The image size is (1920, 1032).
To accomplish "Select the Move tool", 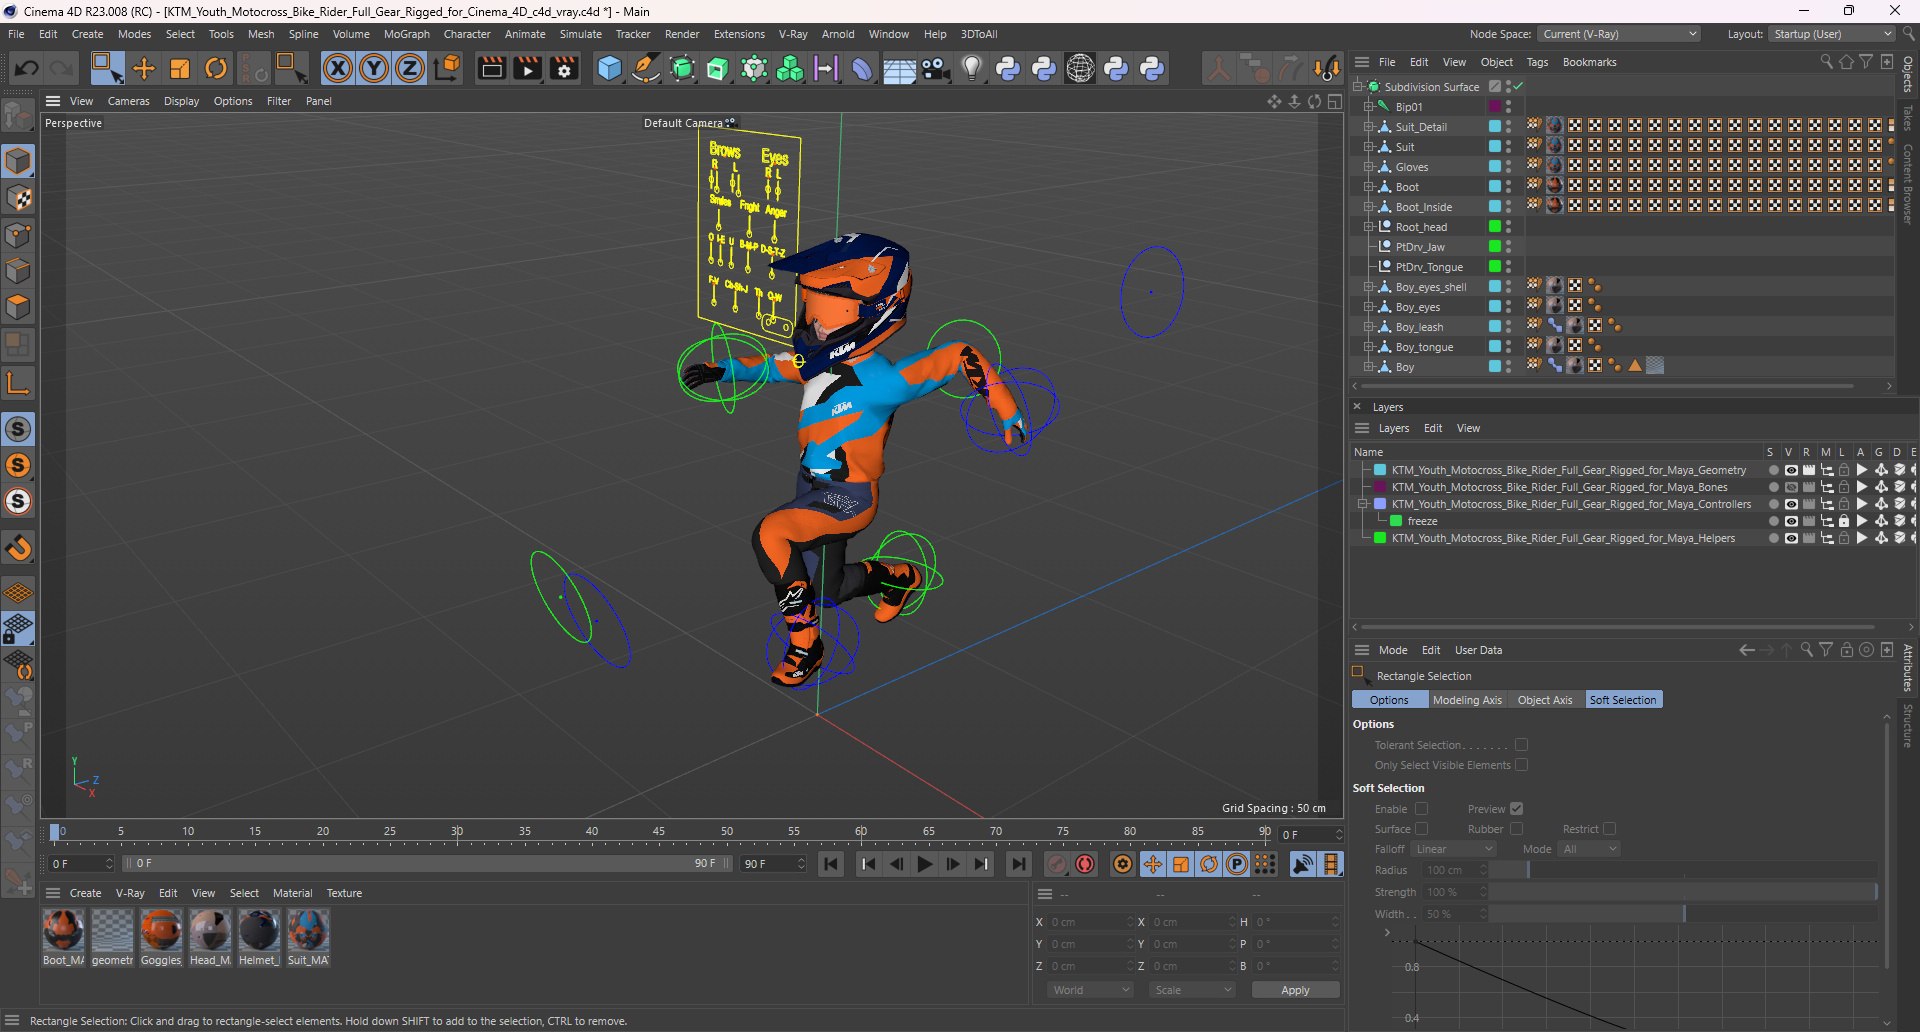I will tap(144, 68).
